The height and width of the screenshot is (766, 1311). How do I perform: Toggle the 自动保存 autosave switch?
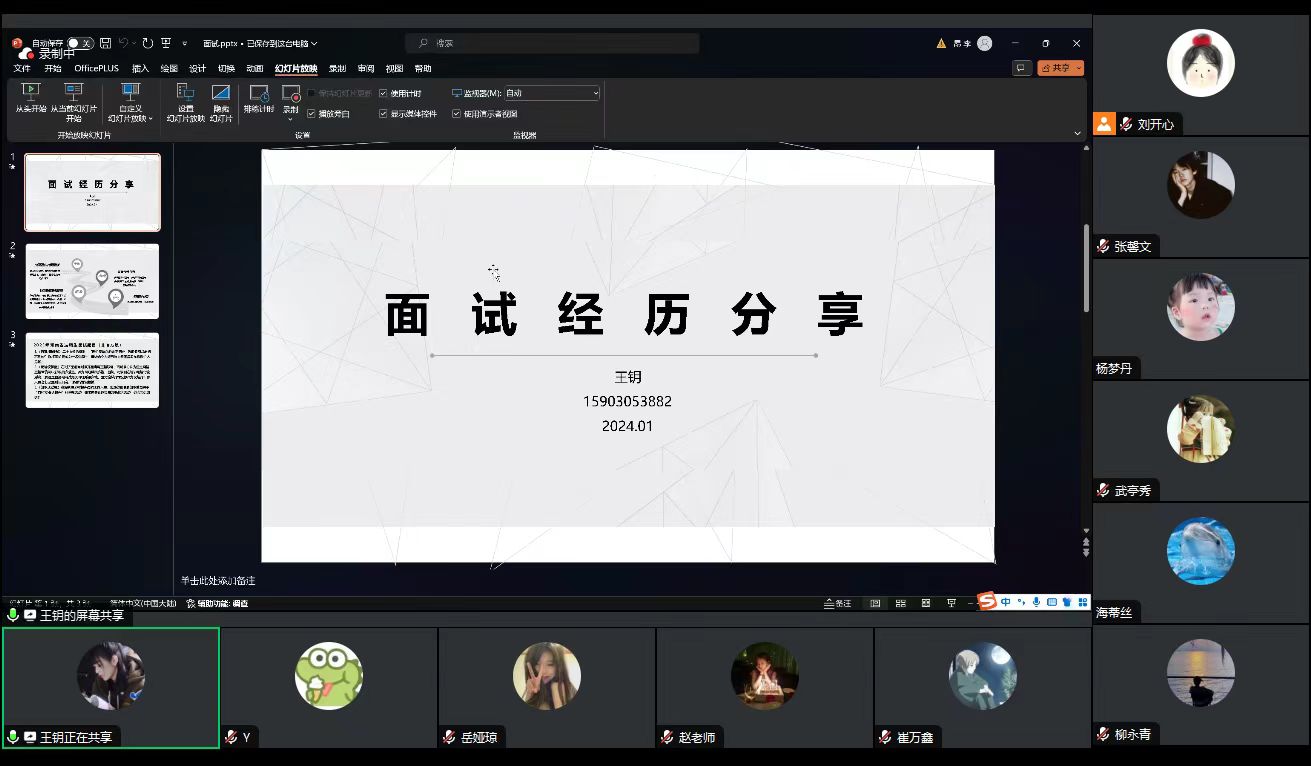[x=79, y=43]
